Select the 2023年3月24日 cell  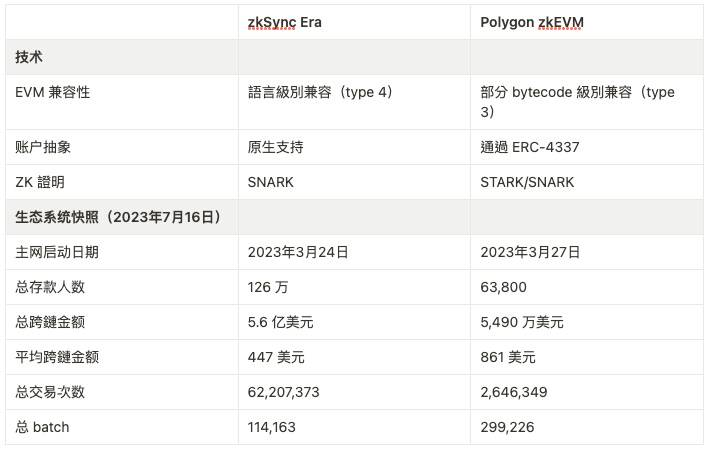click(354, 252)
